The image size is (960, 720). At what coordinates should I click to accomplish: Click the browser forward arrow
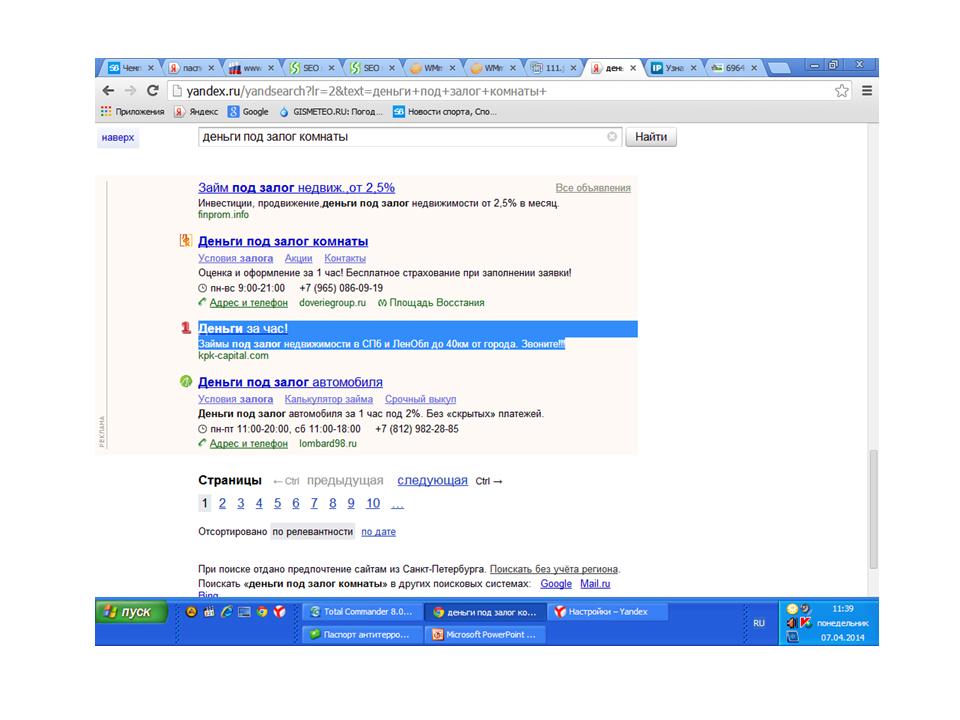pos(130,91)
